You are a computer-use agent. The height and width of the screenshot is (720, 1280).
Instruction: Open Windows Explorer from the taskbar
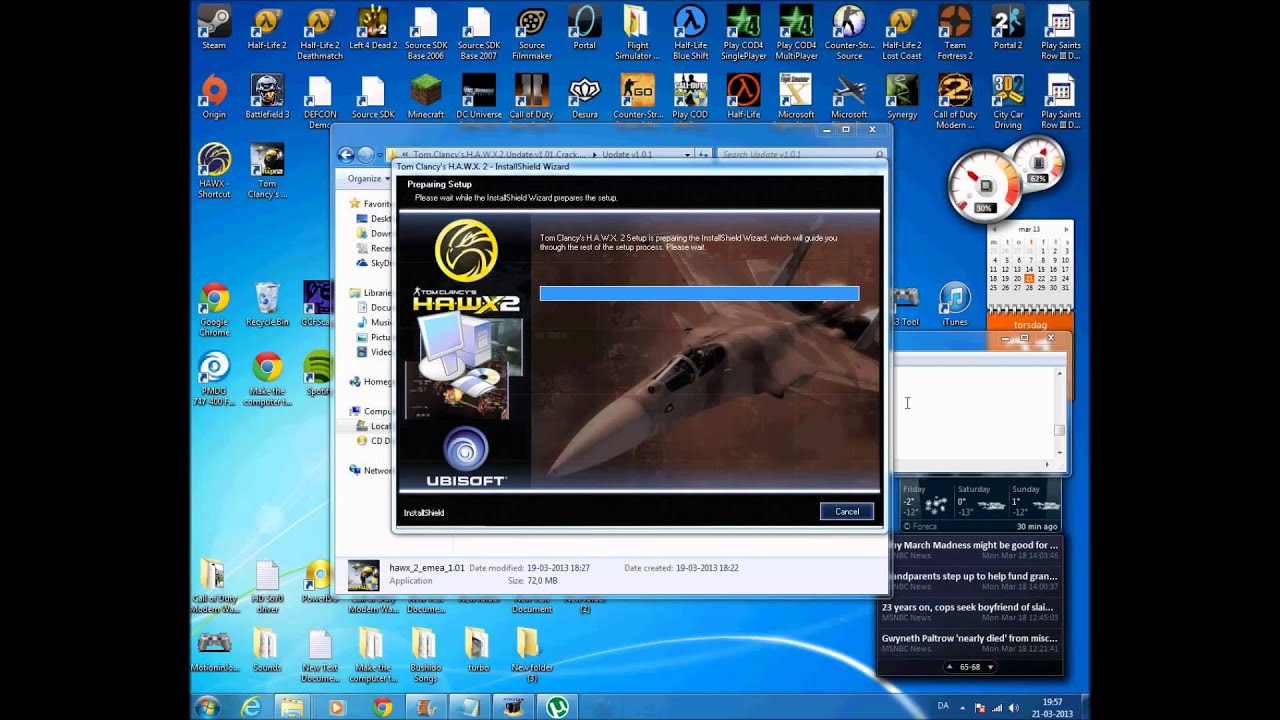tap(292, 707)
